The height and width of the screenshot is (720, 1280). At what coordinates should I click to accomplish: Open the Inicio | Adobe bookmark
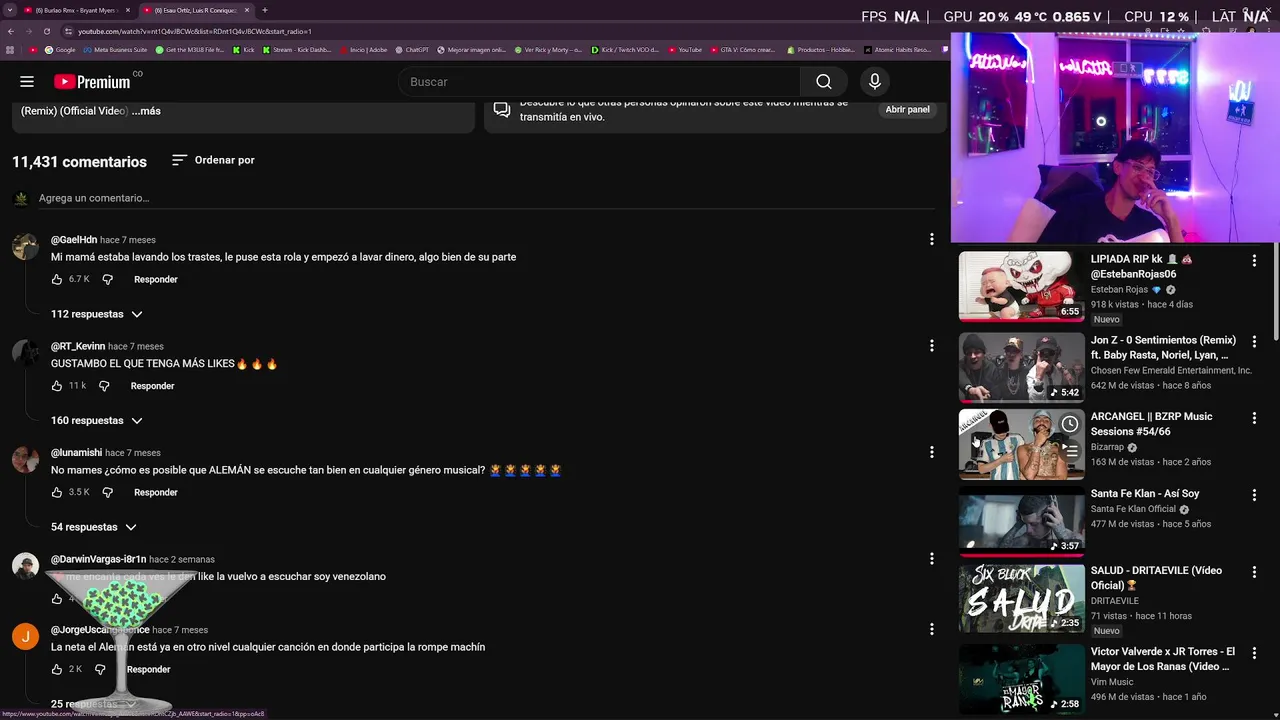tap(364, 50)
